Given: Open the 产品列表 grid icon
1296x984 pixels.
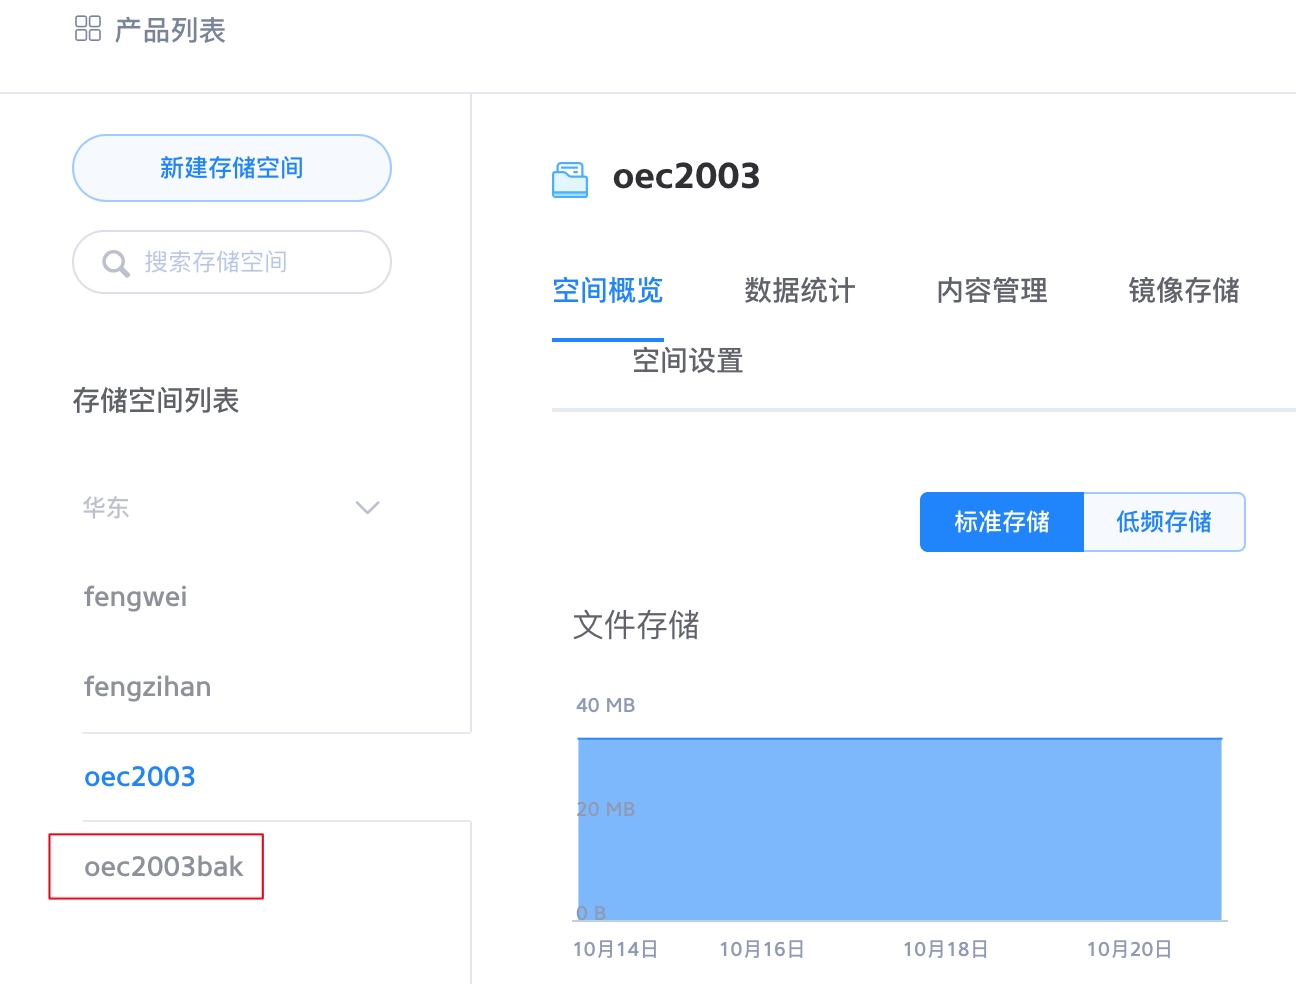Looking at the screenshot, I should pyautogui.click(x=88, y=29).
